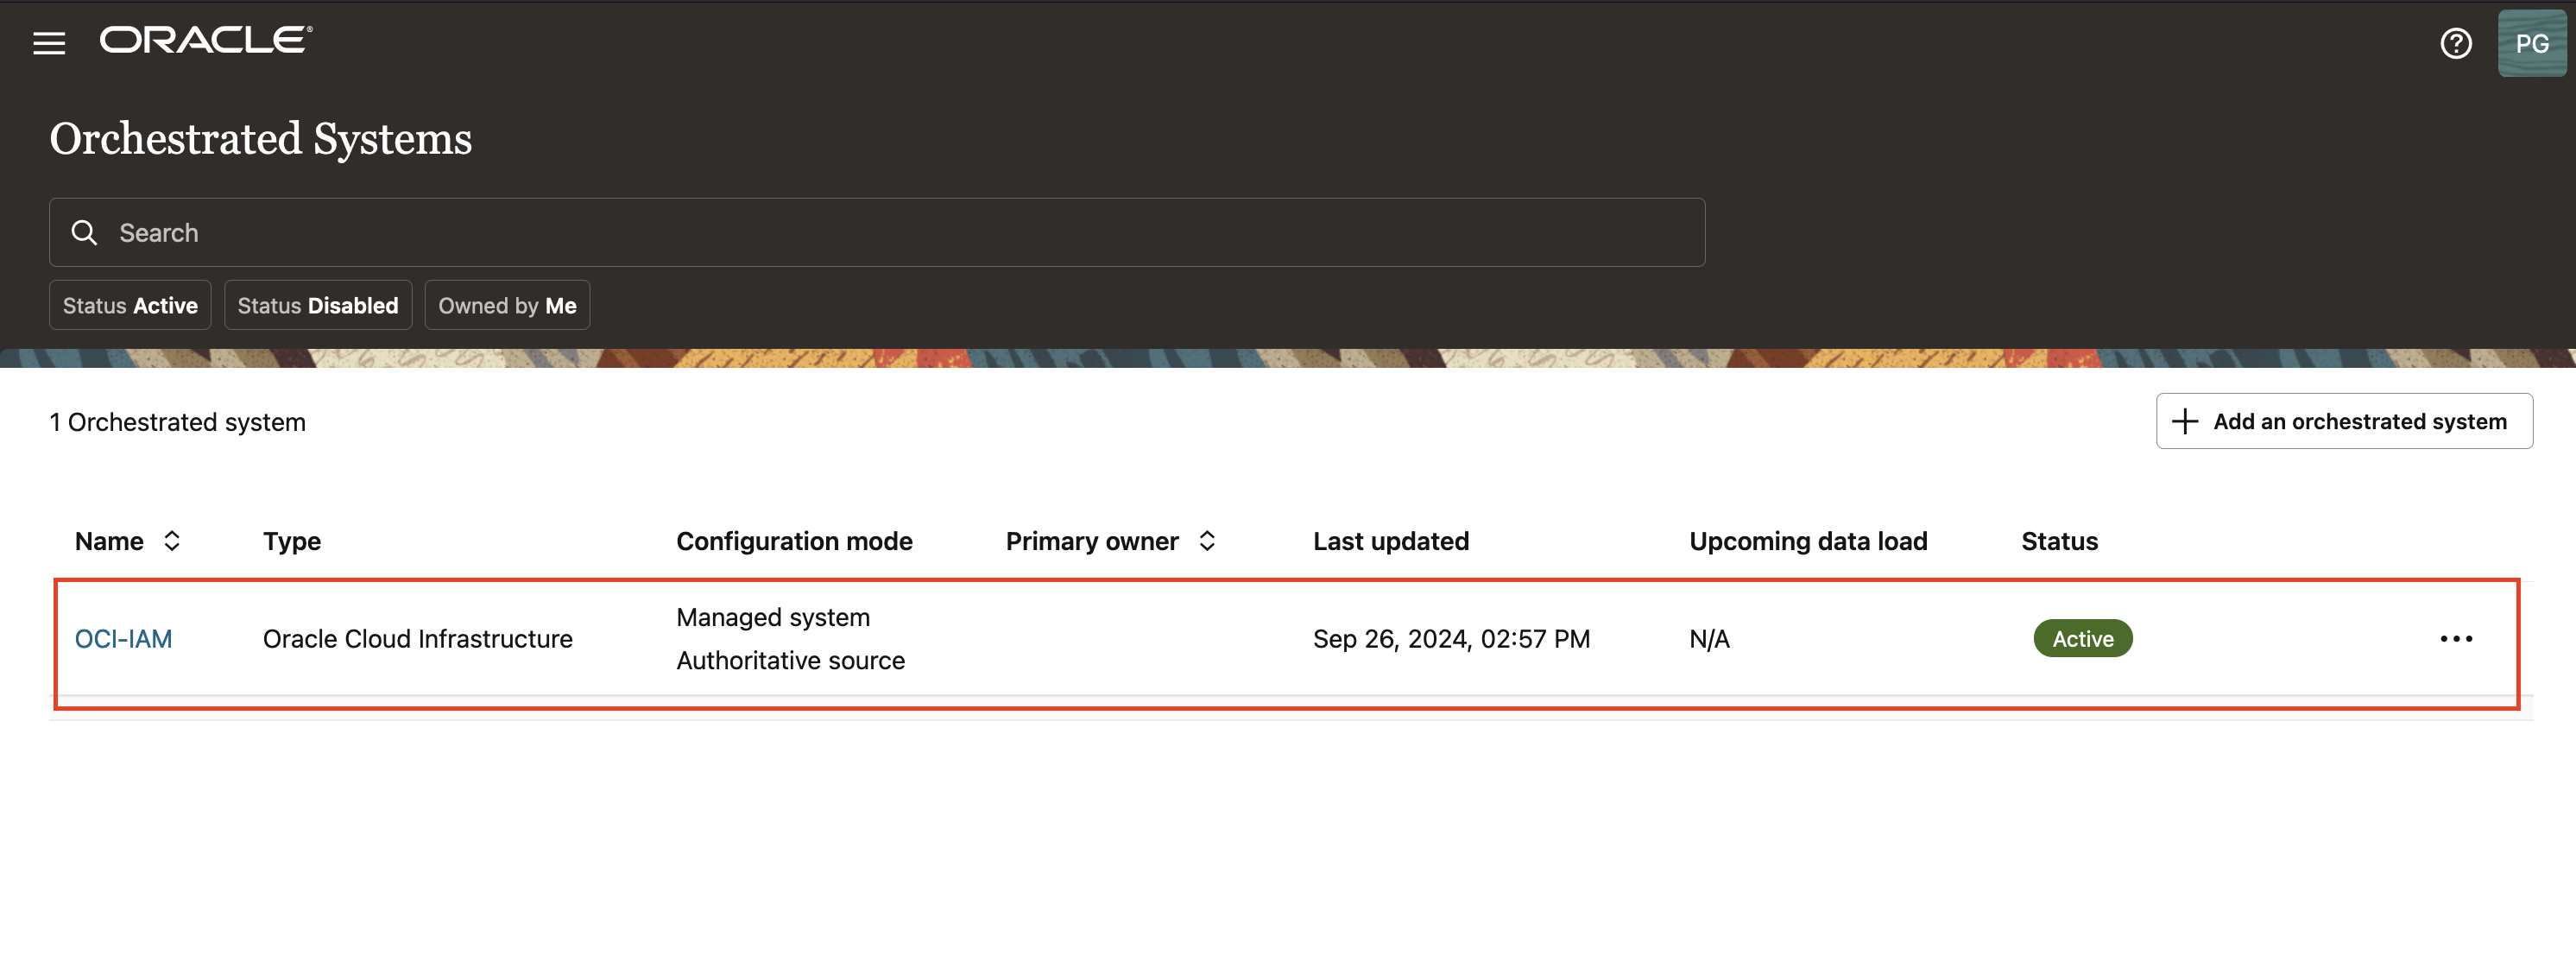Click the Primary owner column header
Image resolution: width=2576 pixels, height=962 pixels.
pos(1091,541)
